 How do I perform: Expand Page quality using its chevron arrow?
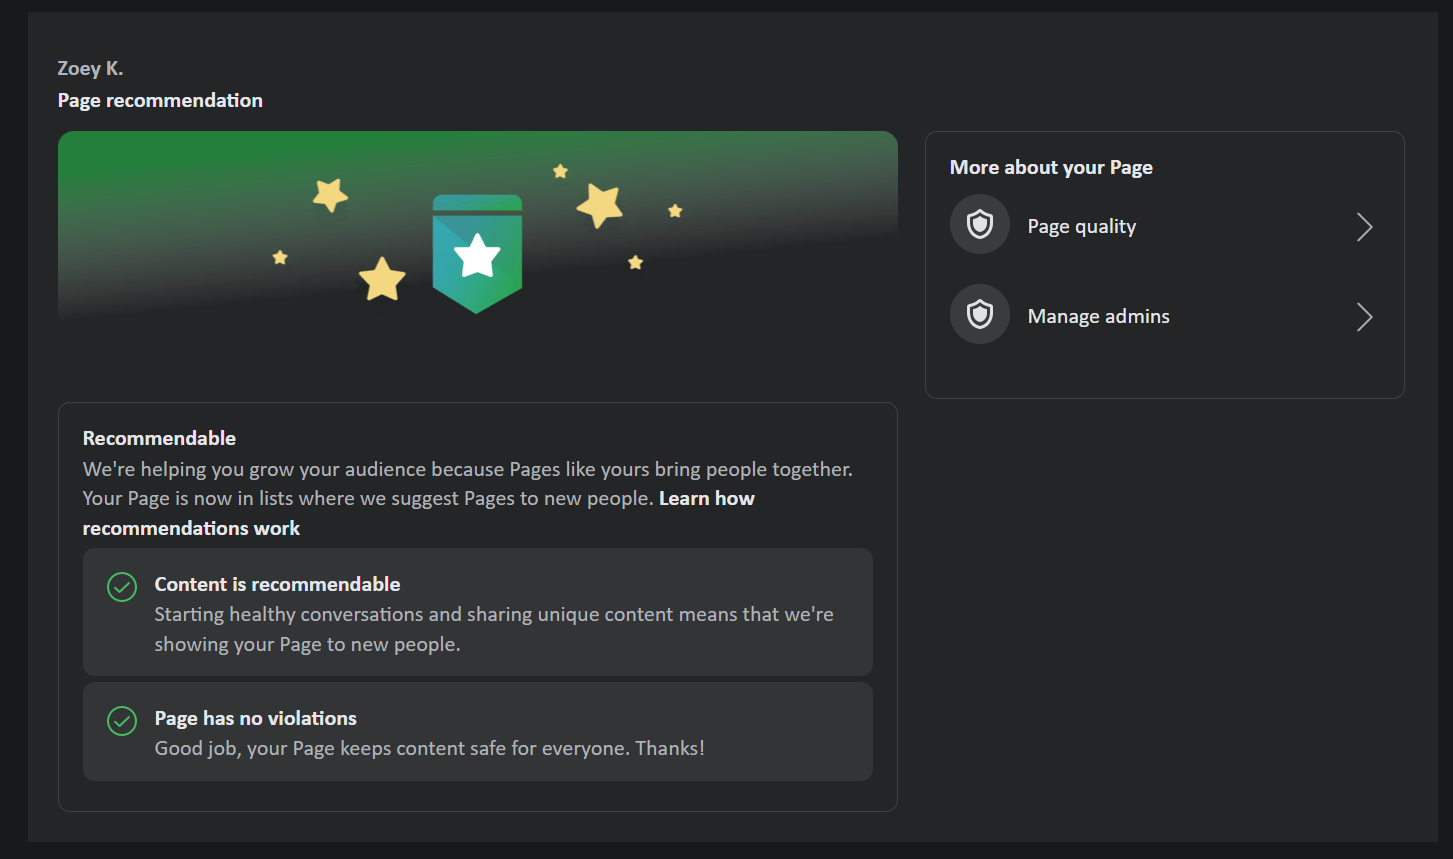1364,227
